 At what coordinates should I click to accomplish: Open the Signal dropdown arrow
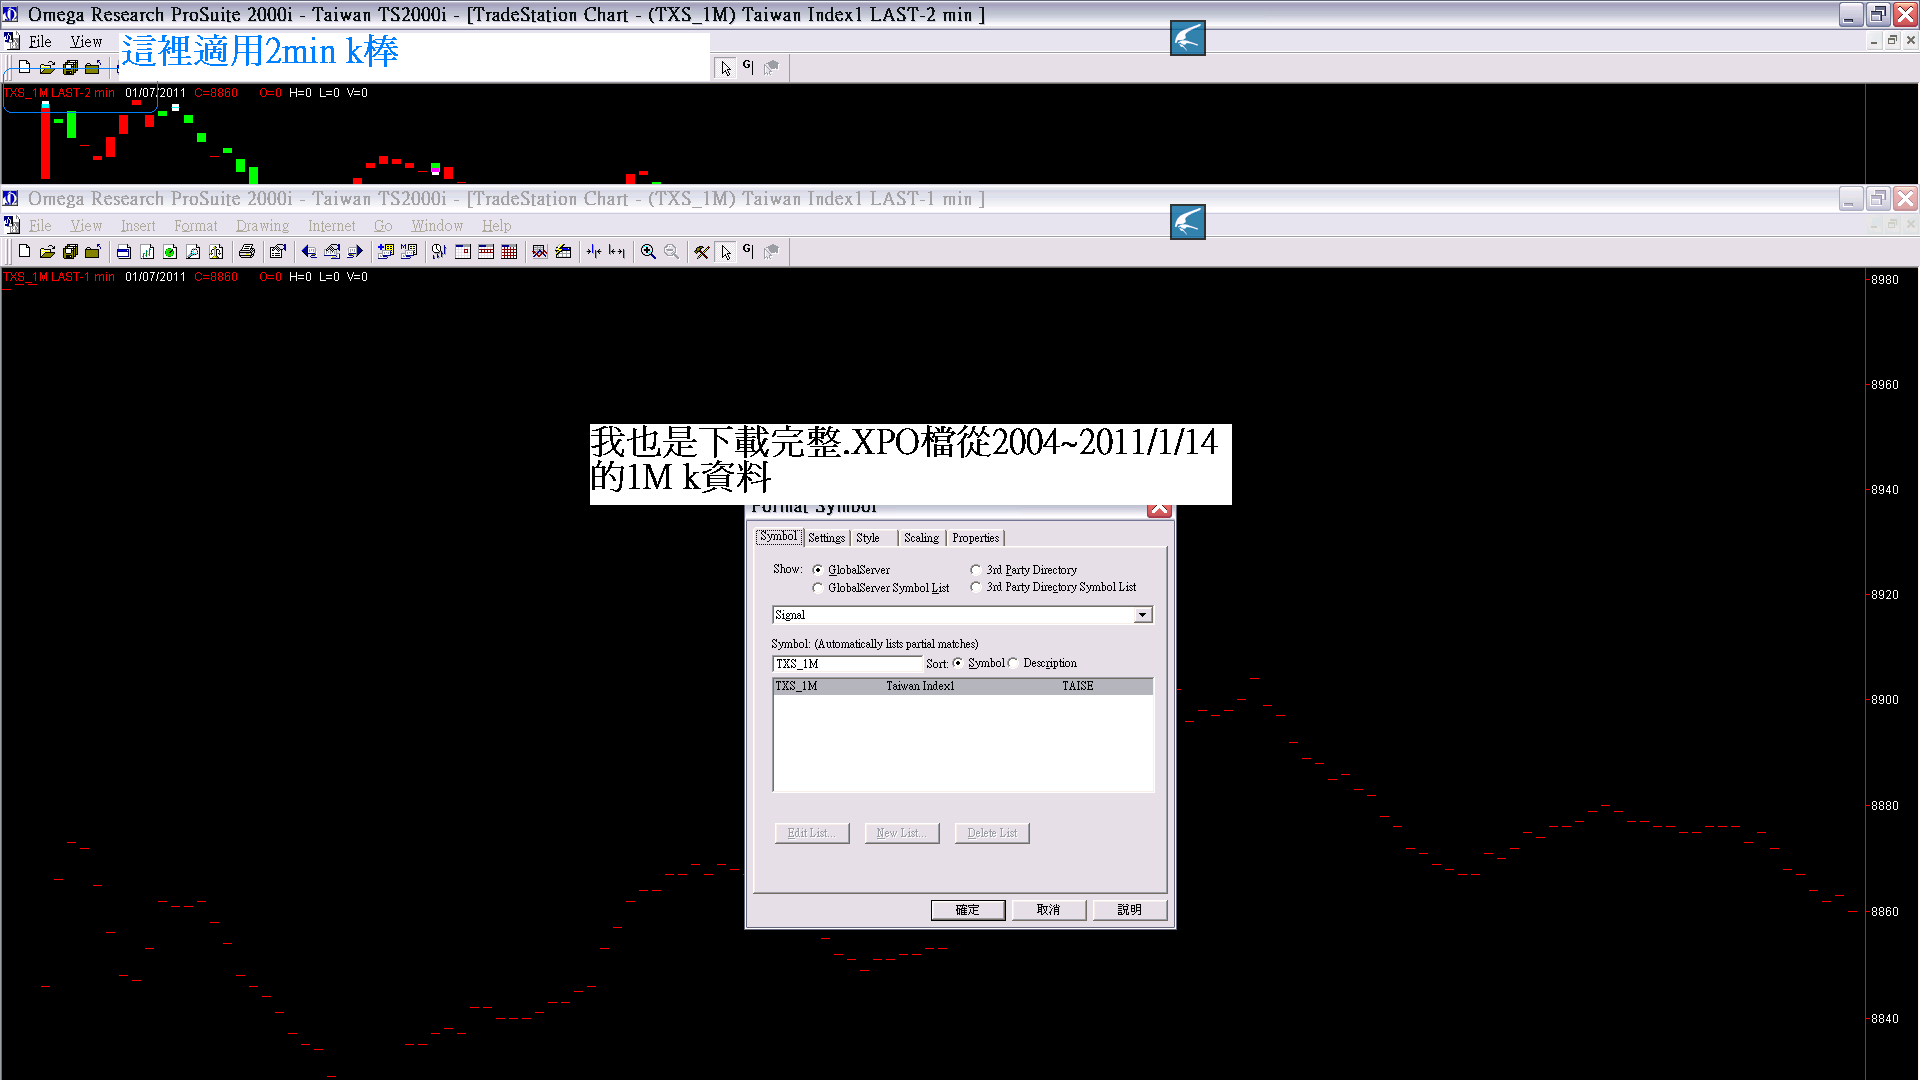[1143, 615]
